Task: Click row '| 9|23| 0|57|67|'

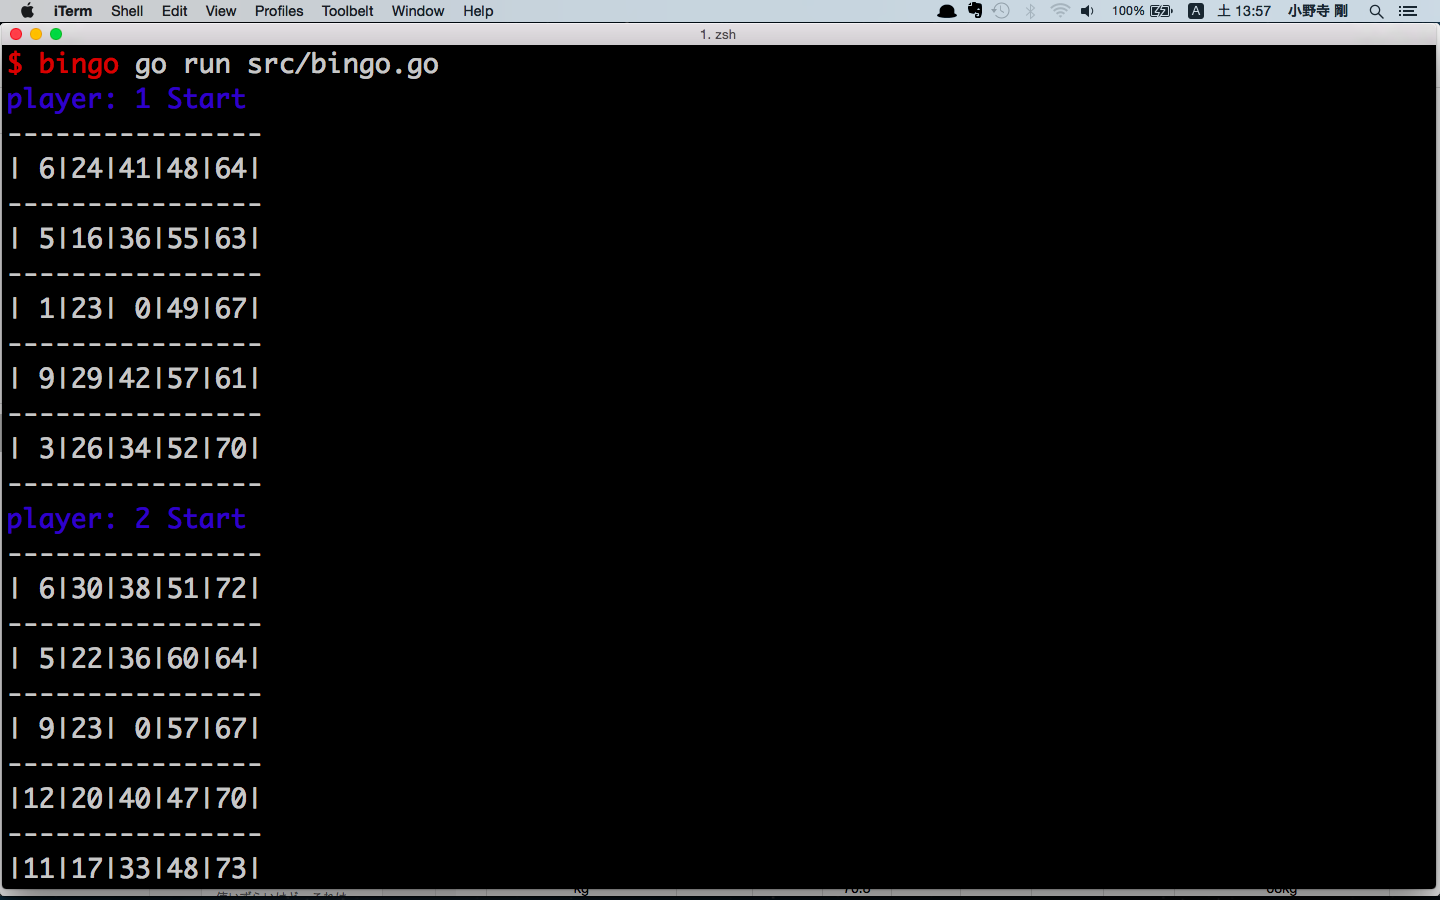Action: tap(134, 729)
